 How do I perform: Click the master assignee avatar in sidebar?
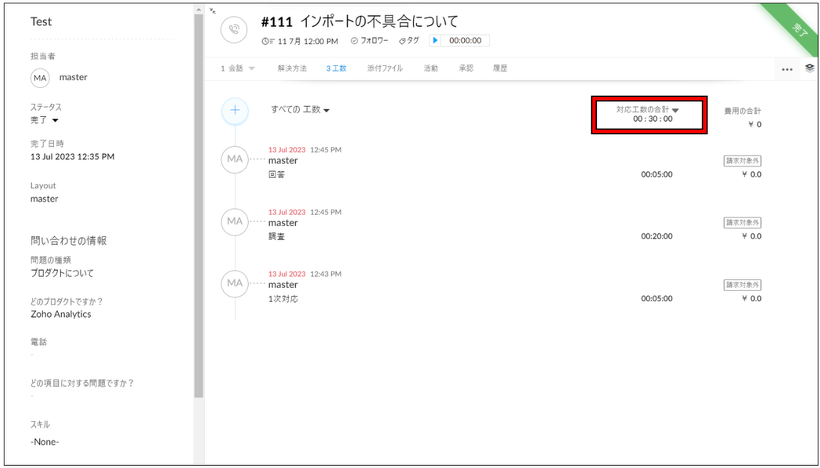tap(40, 78)
